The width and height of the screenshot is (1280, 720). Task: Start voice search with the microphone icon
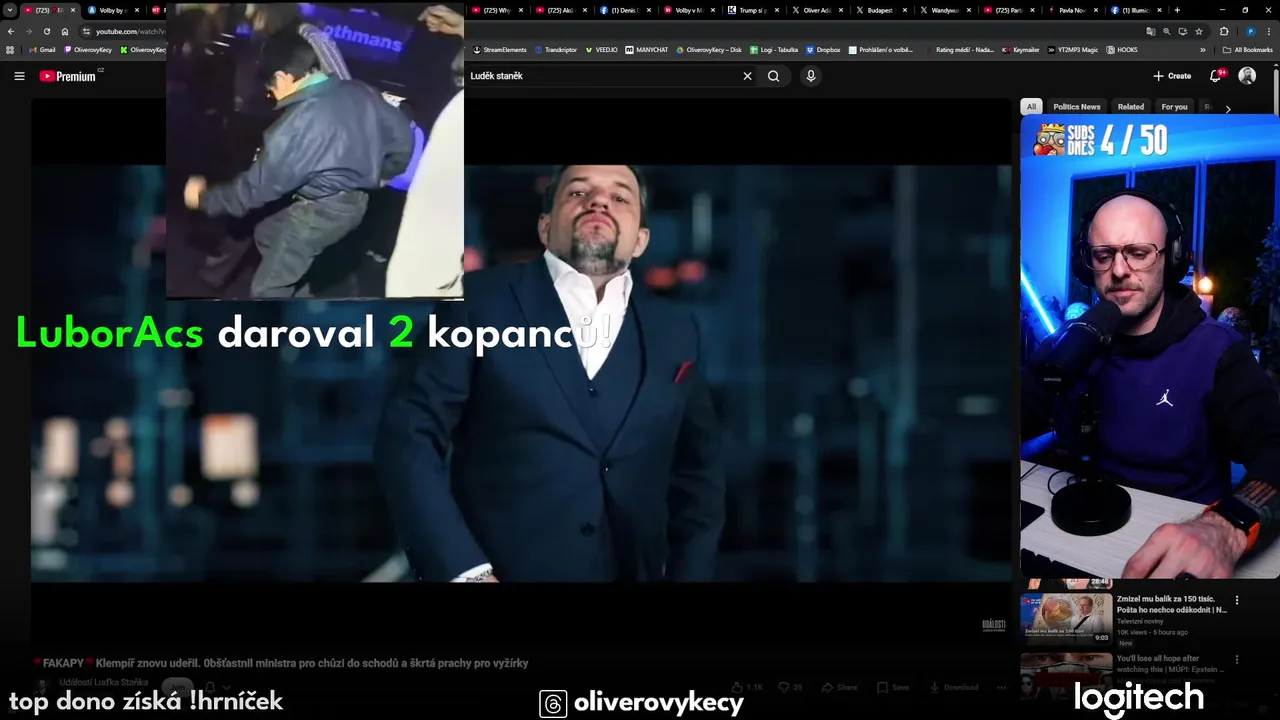pos(811,76)
